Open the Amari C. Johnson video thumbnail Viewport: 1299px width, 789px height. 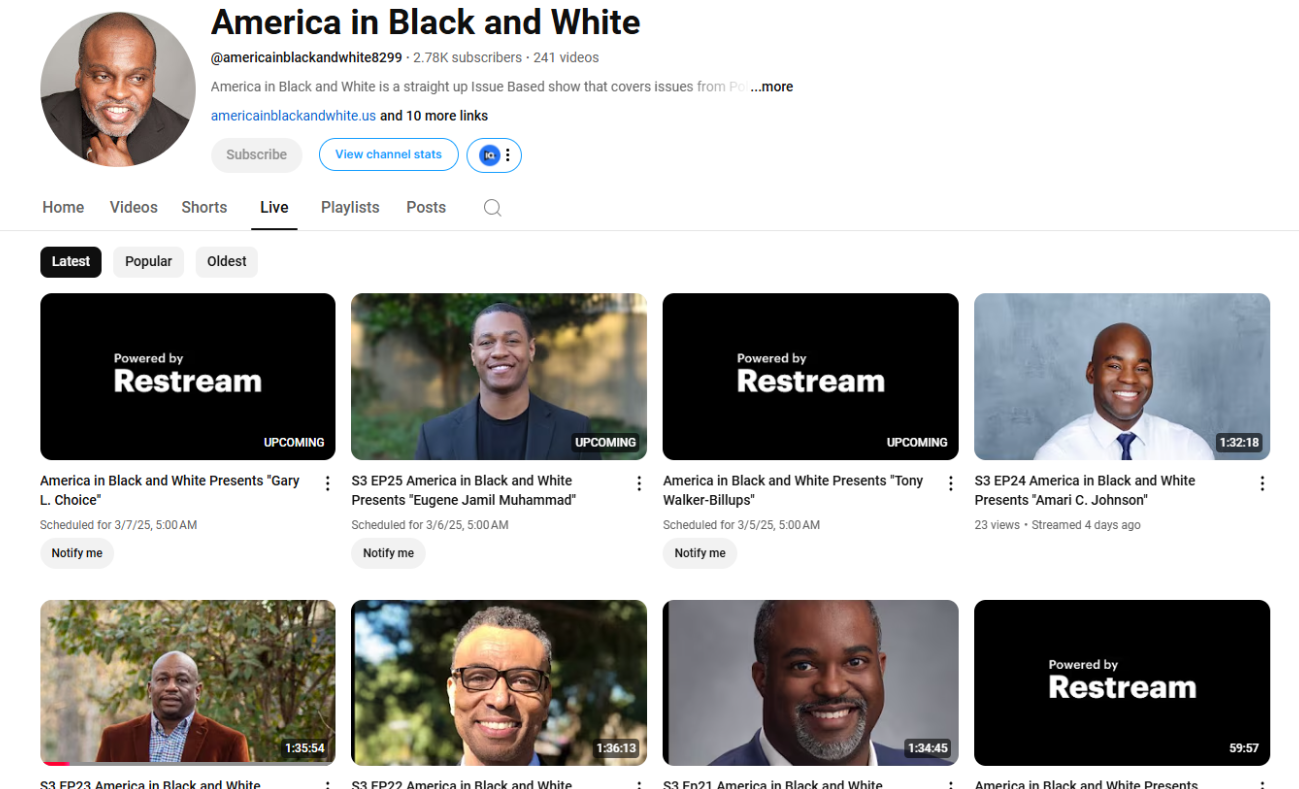[1121, 376]
